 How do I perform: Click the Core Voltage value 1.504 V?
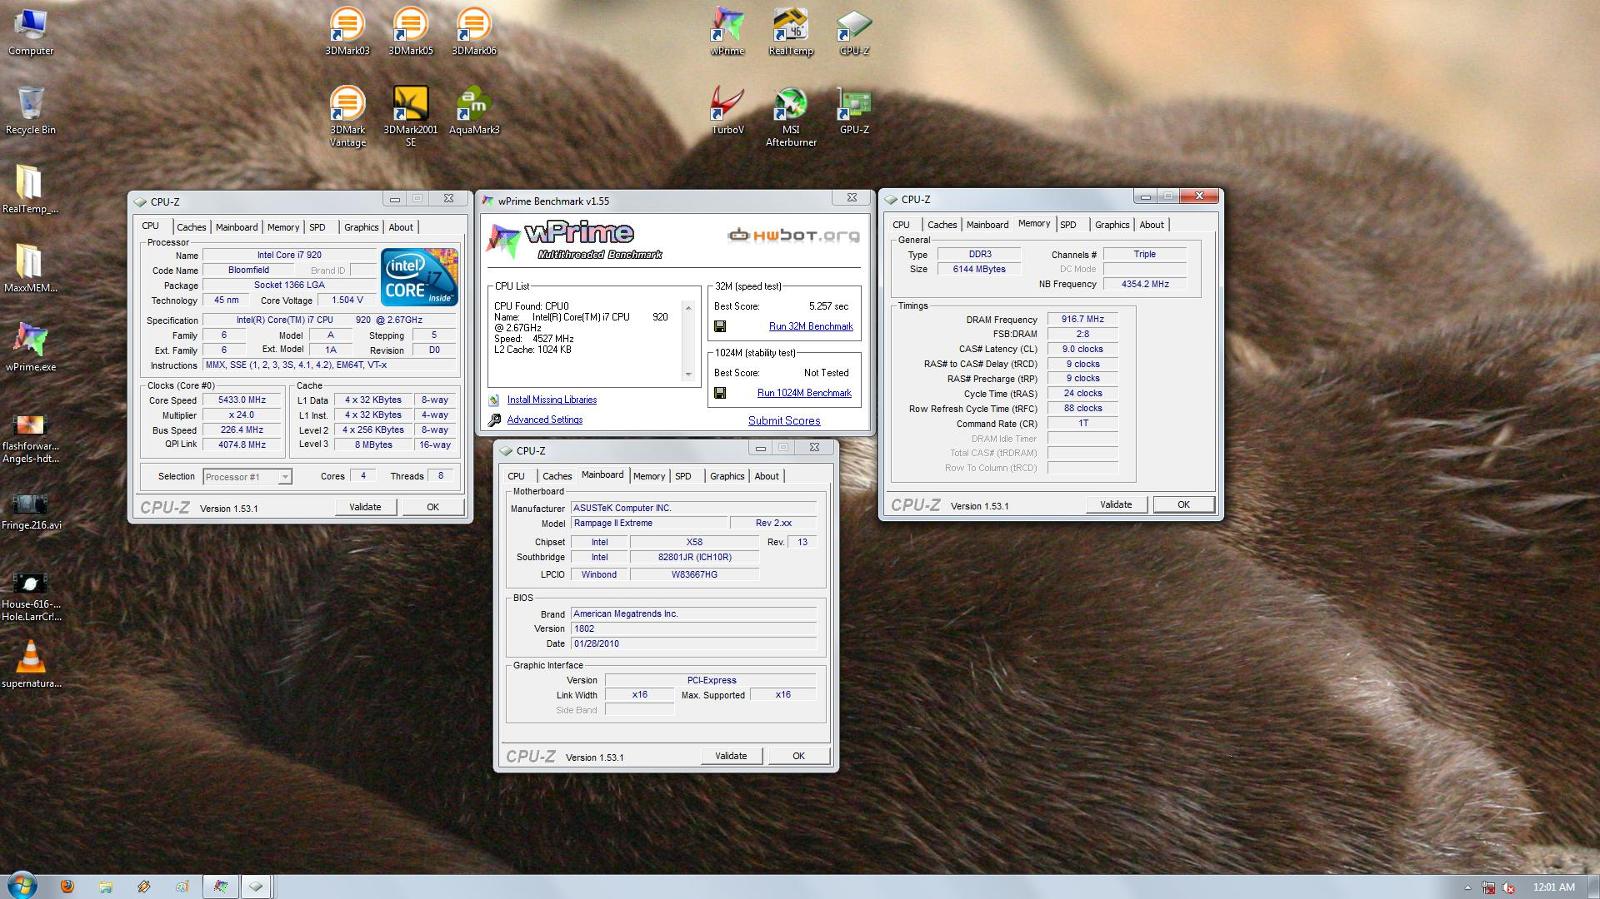(347, 300)
